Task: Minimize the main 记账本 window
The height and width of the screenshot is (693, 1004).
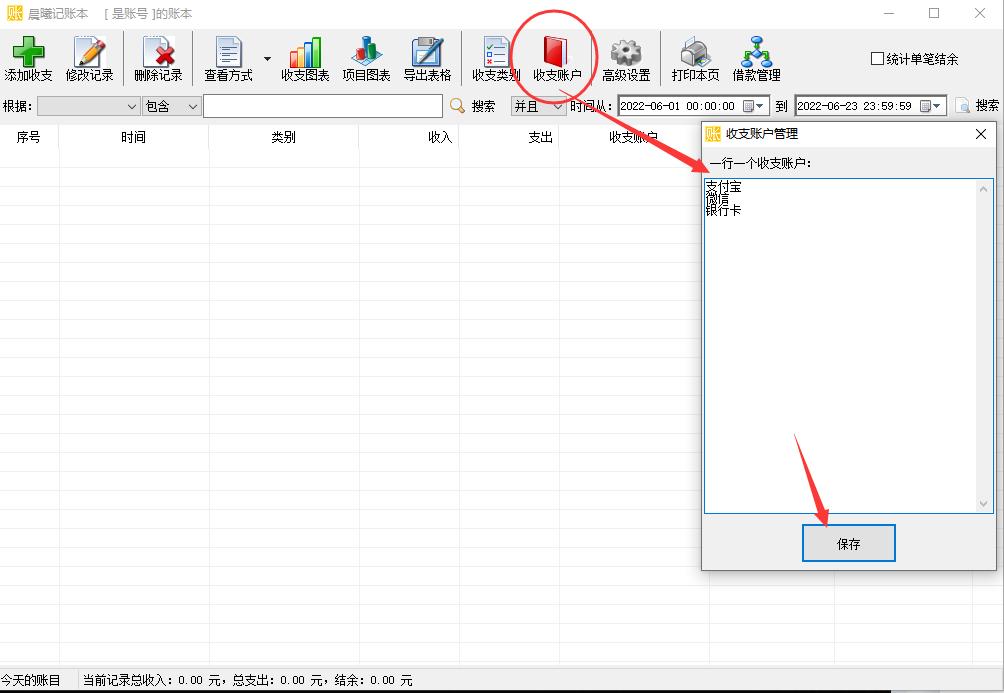Action: [889, 13]
